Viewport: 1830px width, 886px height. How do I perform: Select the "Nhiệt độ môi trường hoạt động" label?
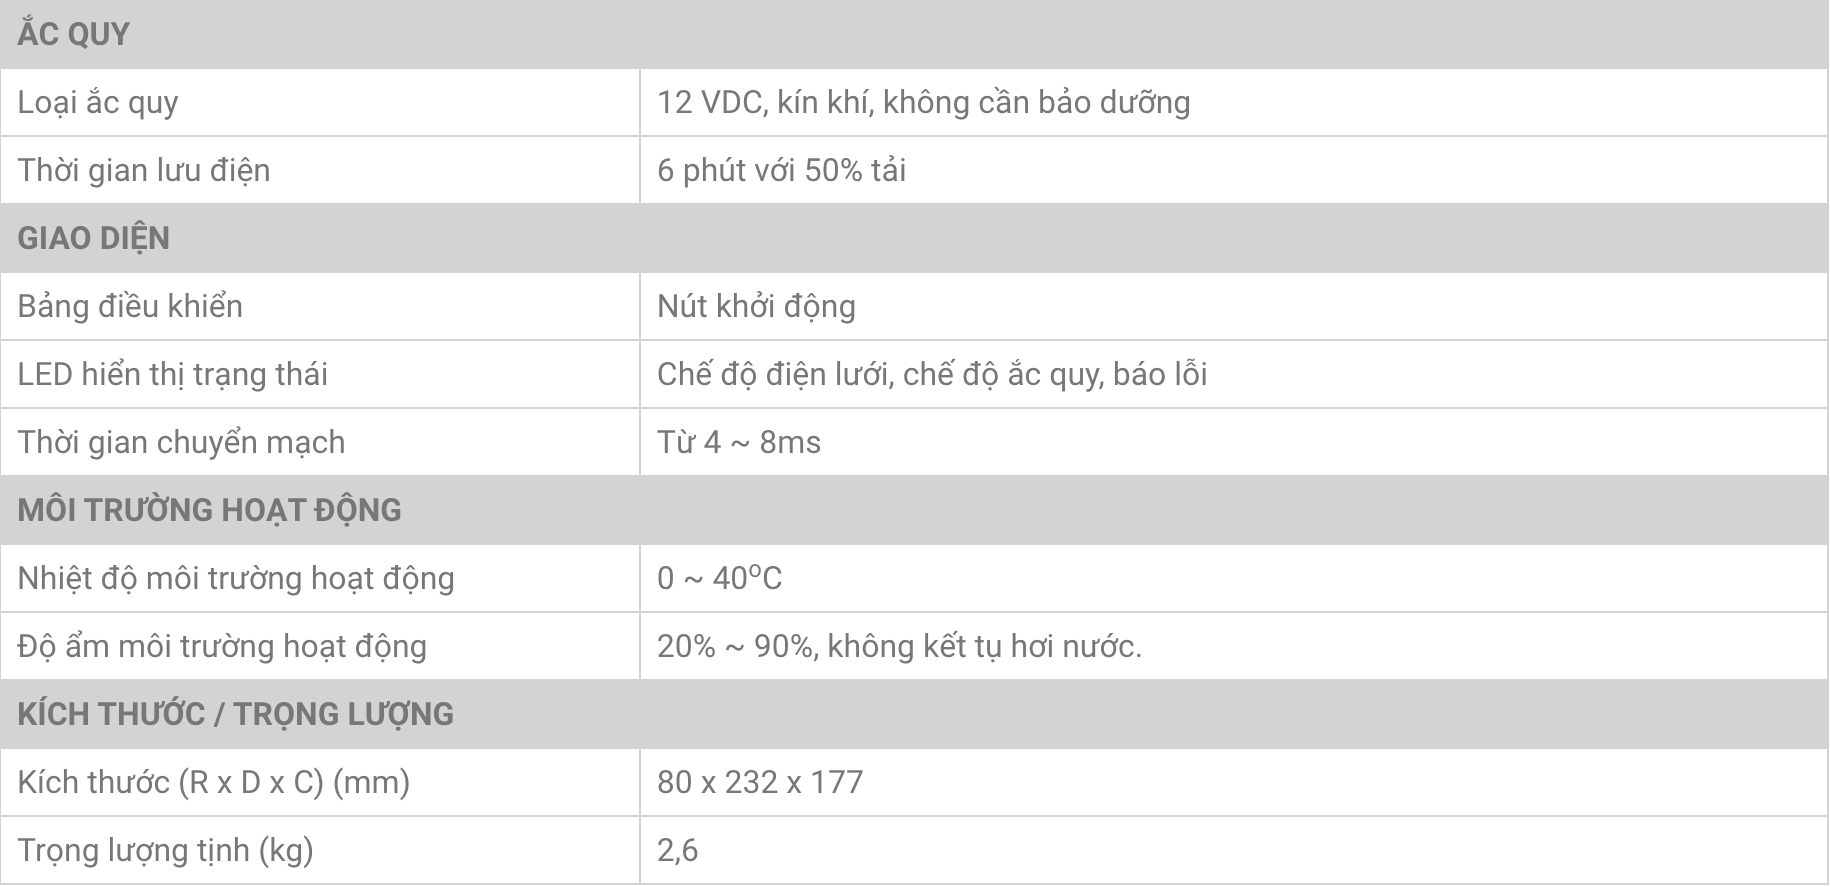click(x=236, y=578)
